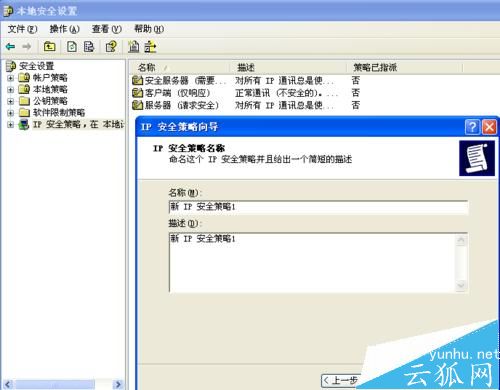Open the 查看(V) menu

(107, 29)
